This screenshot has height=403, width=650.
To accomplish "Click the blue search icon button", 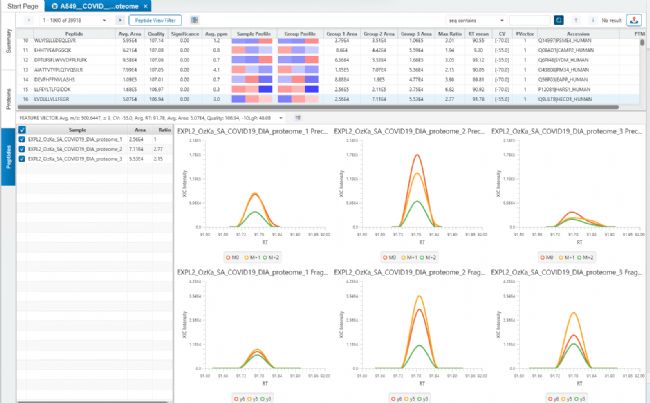I will click(558, 20).
